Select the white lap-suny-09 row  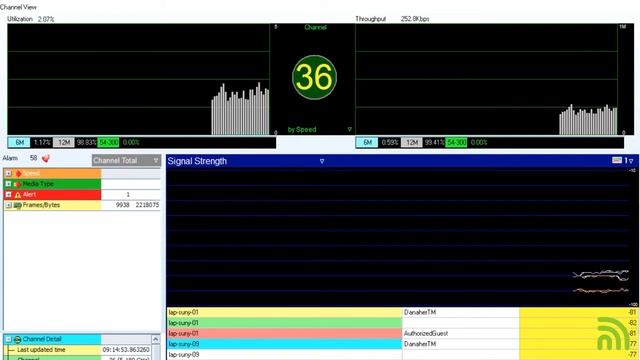(x=402, y=355)
